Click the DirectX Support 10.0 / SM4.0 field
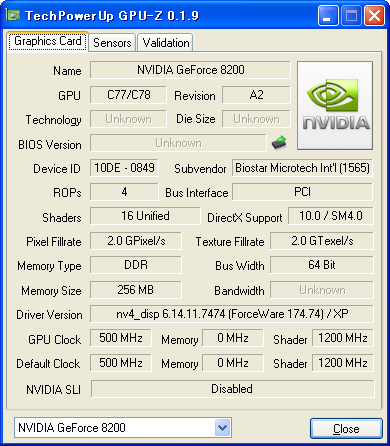This screenshot has width=390, height=446. pyautogui.click(x=331, y=216)
